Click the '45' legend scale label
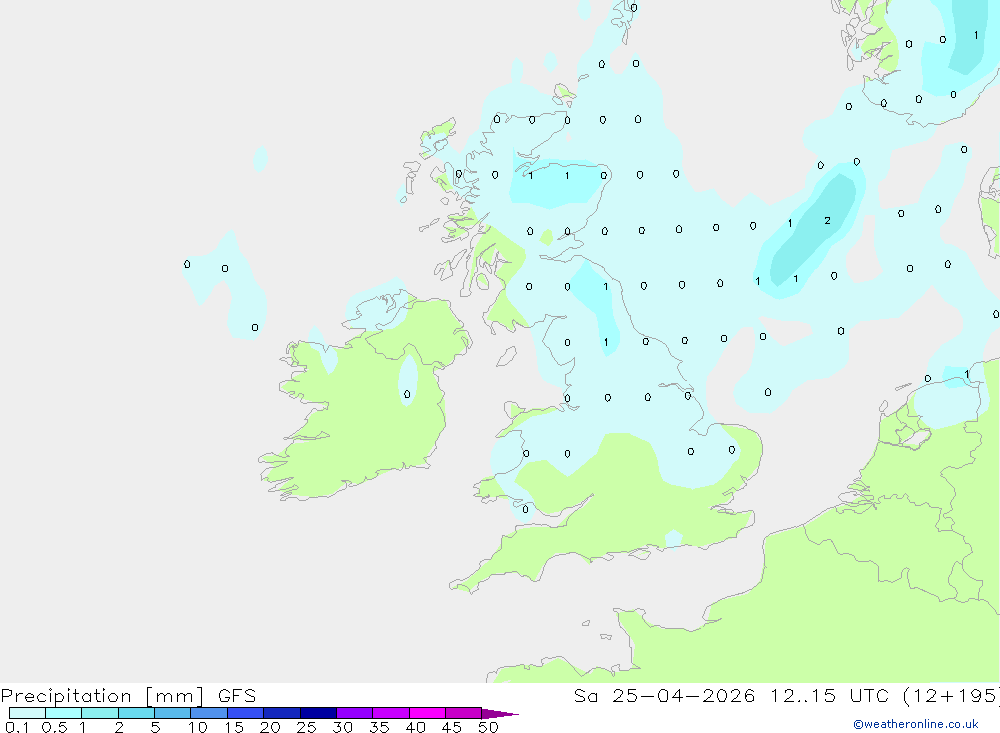 452,727
